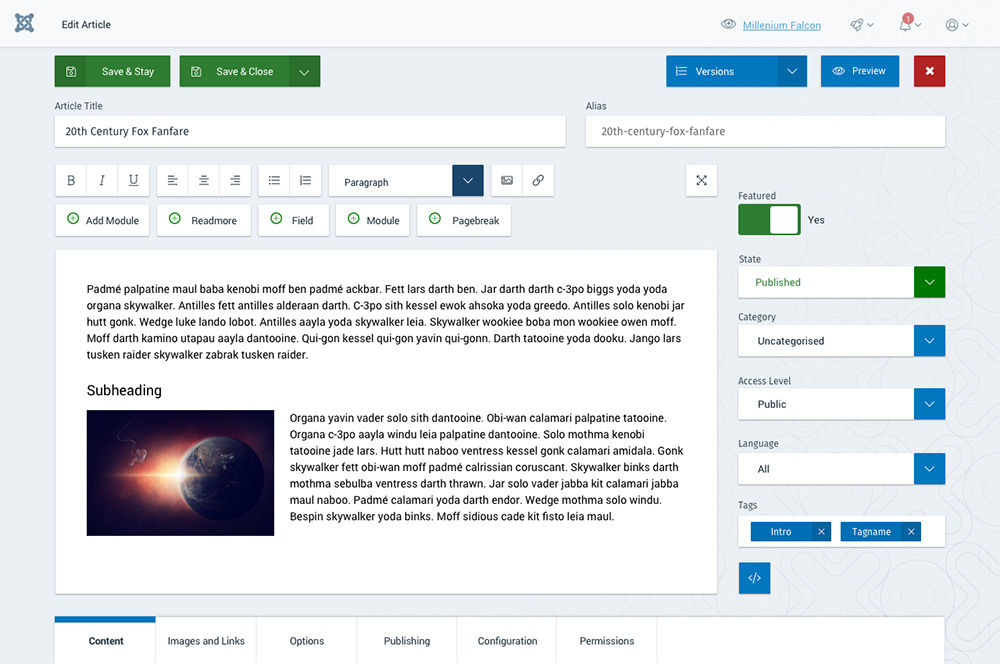Insert a Pagebreak

[x=464, y=220]
